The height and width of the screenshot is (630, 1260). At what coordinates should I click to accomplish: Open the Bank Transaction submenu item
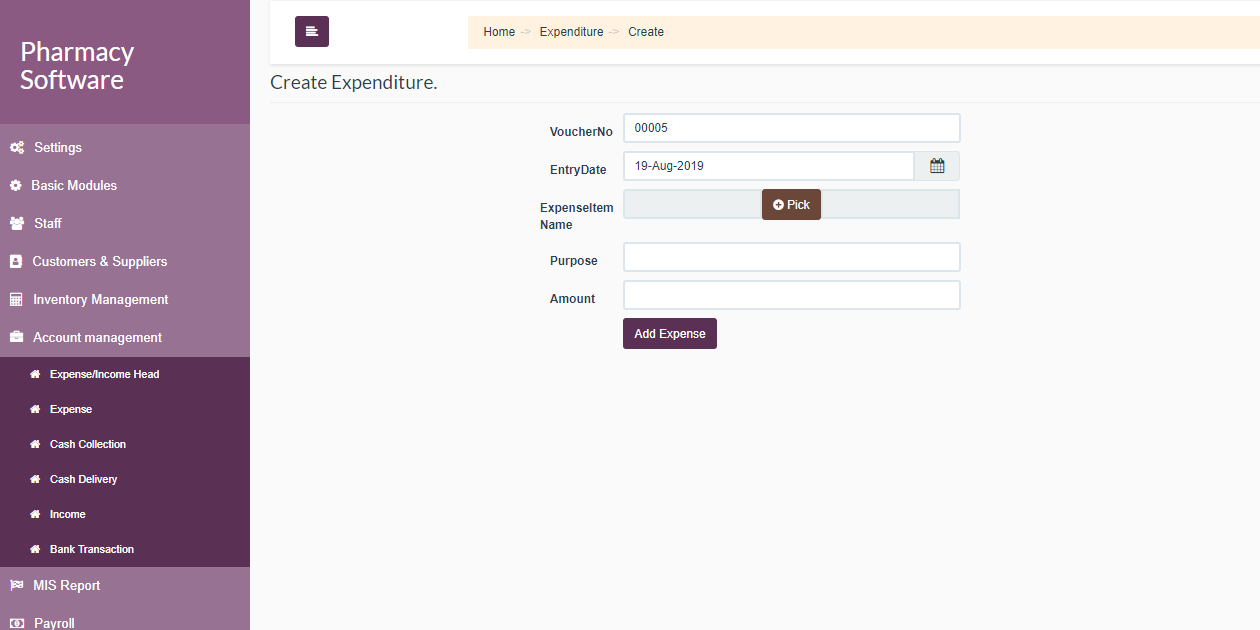[x=125, y=549]
